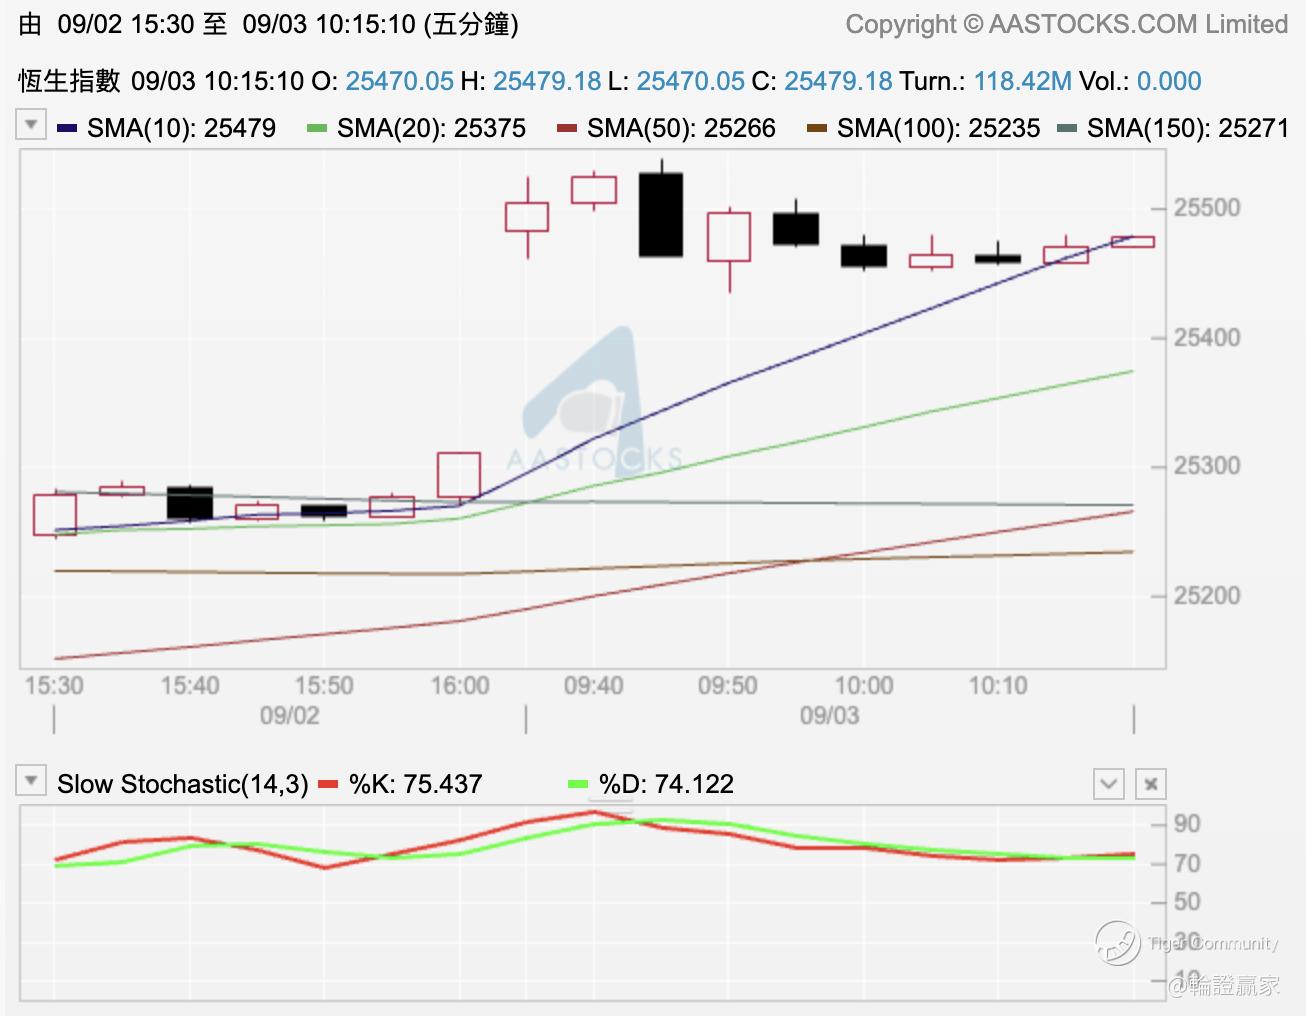The height and width of the screenshot is (1016, 1306).
Task: Close the Slow Stochastic panel
Action: [1151, 784]
